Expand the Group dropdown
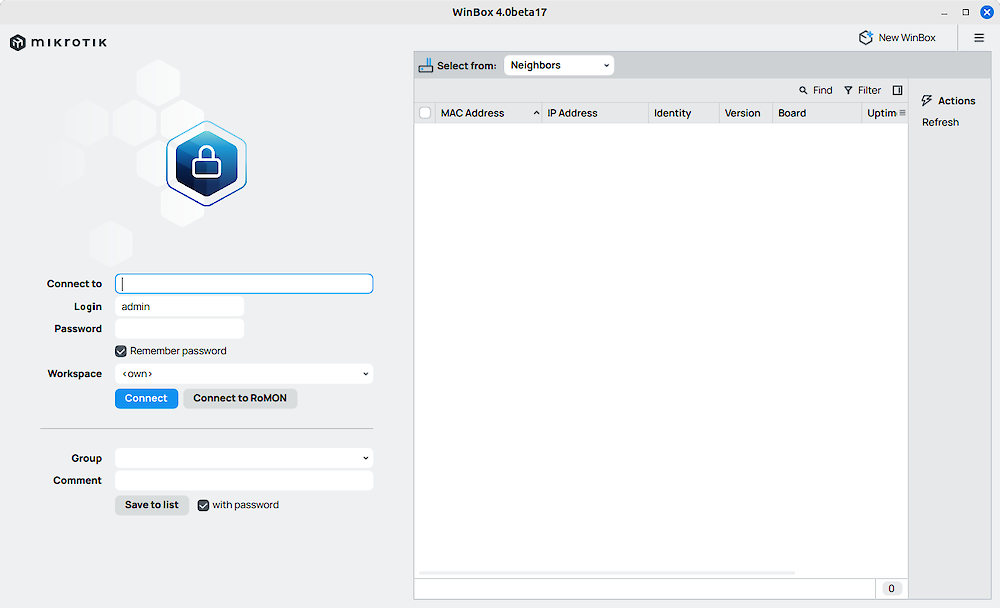Image resolution: width=1000 pixels, height=608 pixels. click(x=244, y=458)
